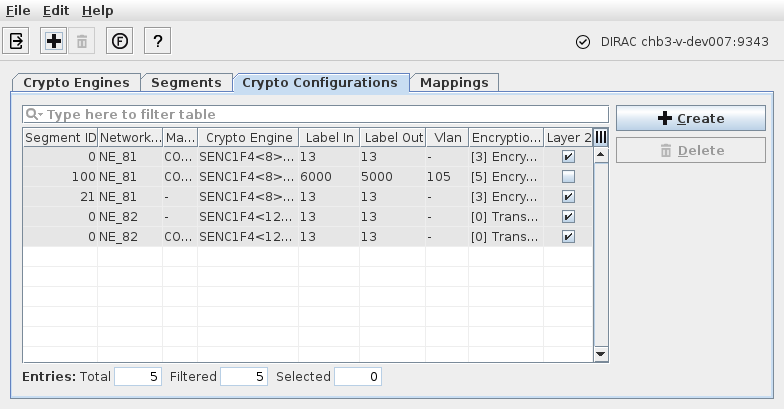Click the table scrollbar down arrow
Screen dimensions: 784x409
[x=601, y=354]
